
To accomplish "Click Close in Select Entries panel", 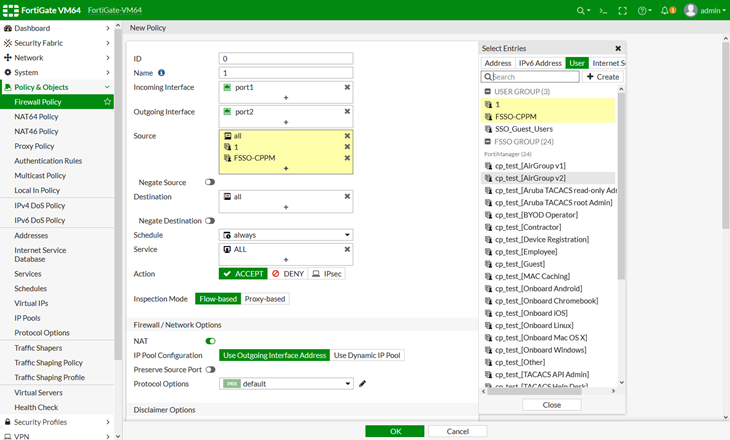I will [552, 405].
